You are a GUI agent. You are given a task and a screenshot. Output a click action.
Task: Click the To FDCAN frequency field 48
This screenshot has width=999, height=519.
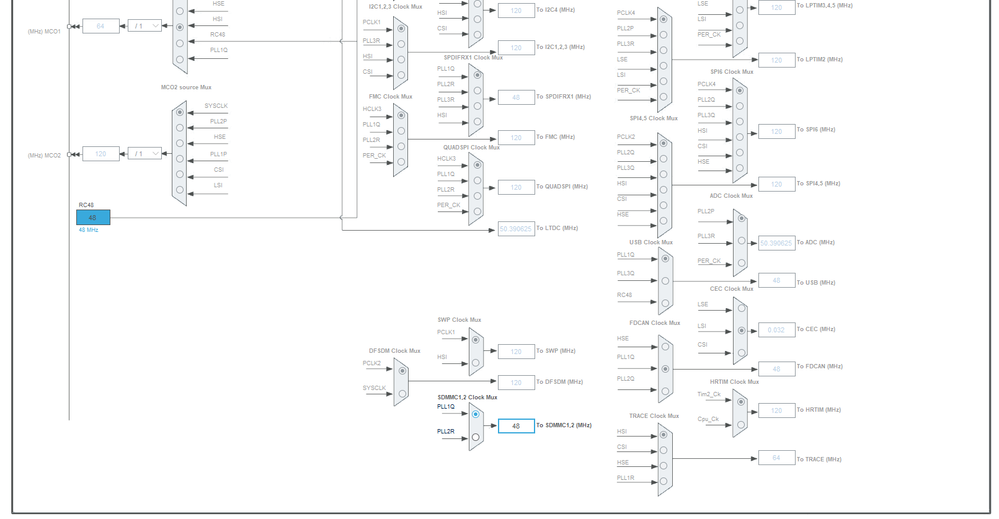click(777, 369)
